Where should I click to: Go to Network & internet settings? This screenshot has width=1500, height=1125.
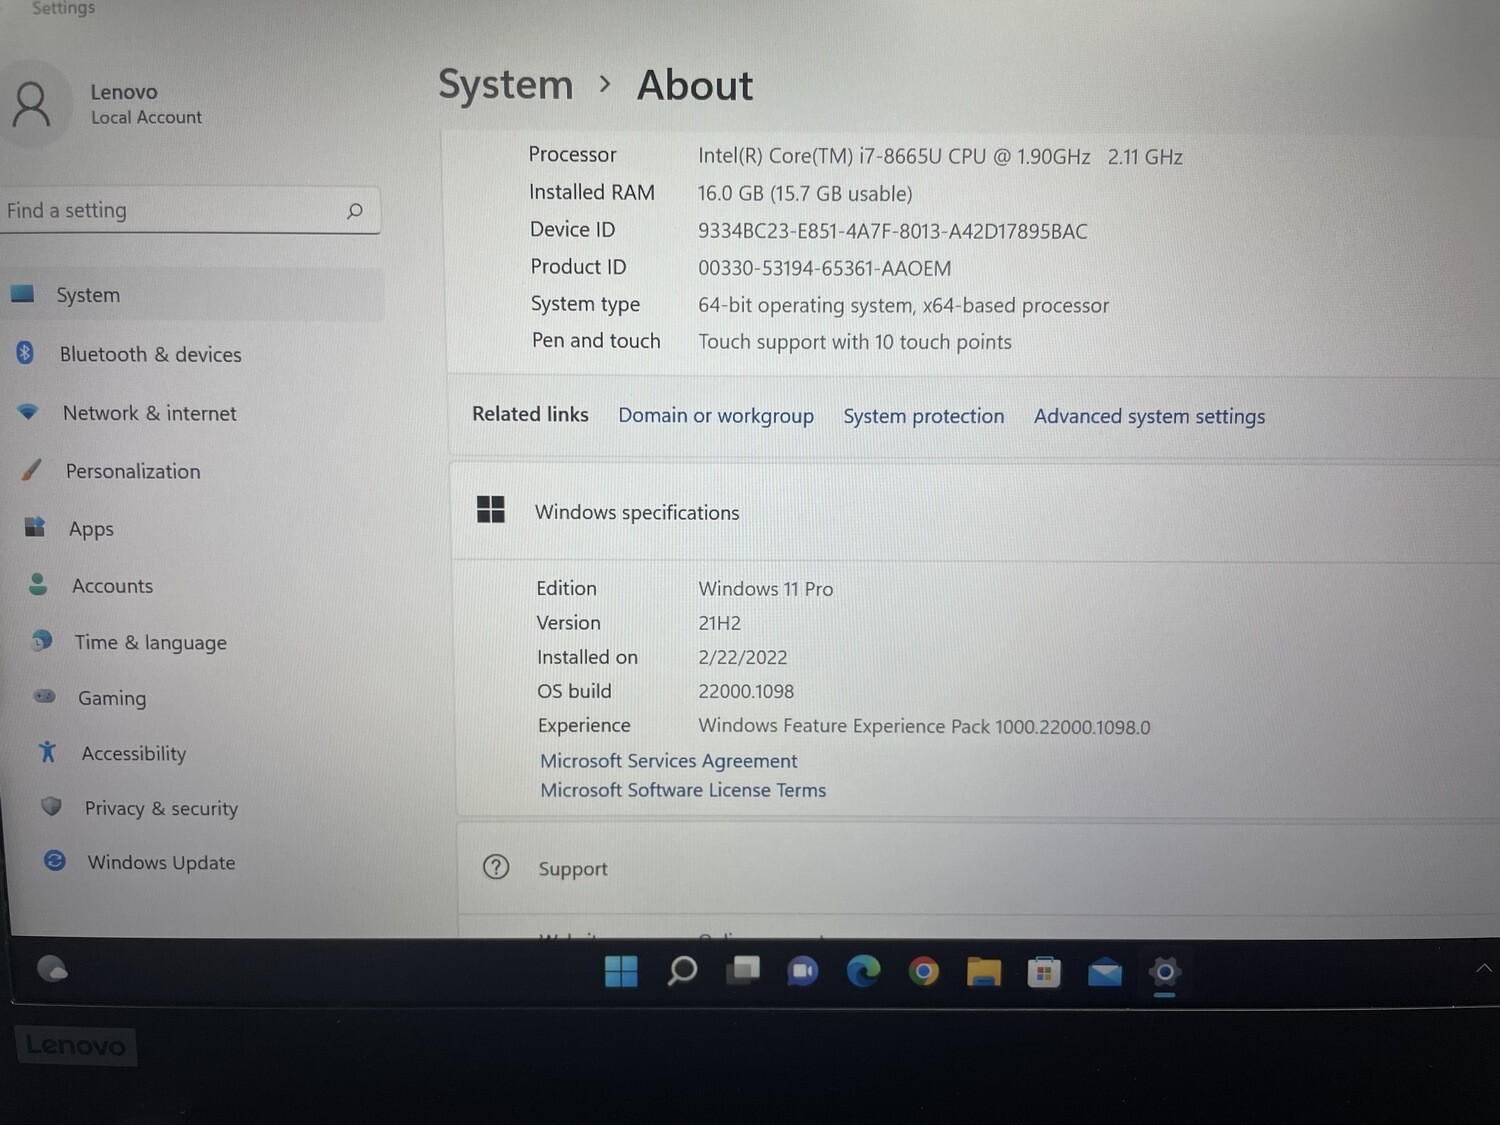click(x=149, y=413)
